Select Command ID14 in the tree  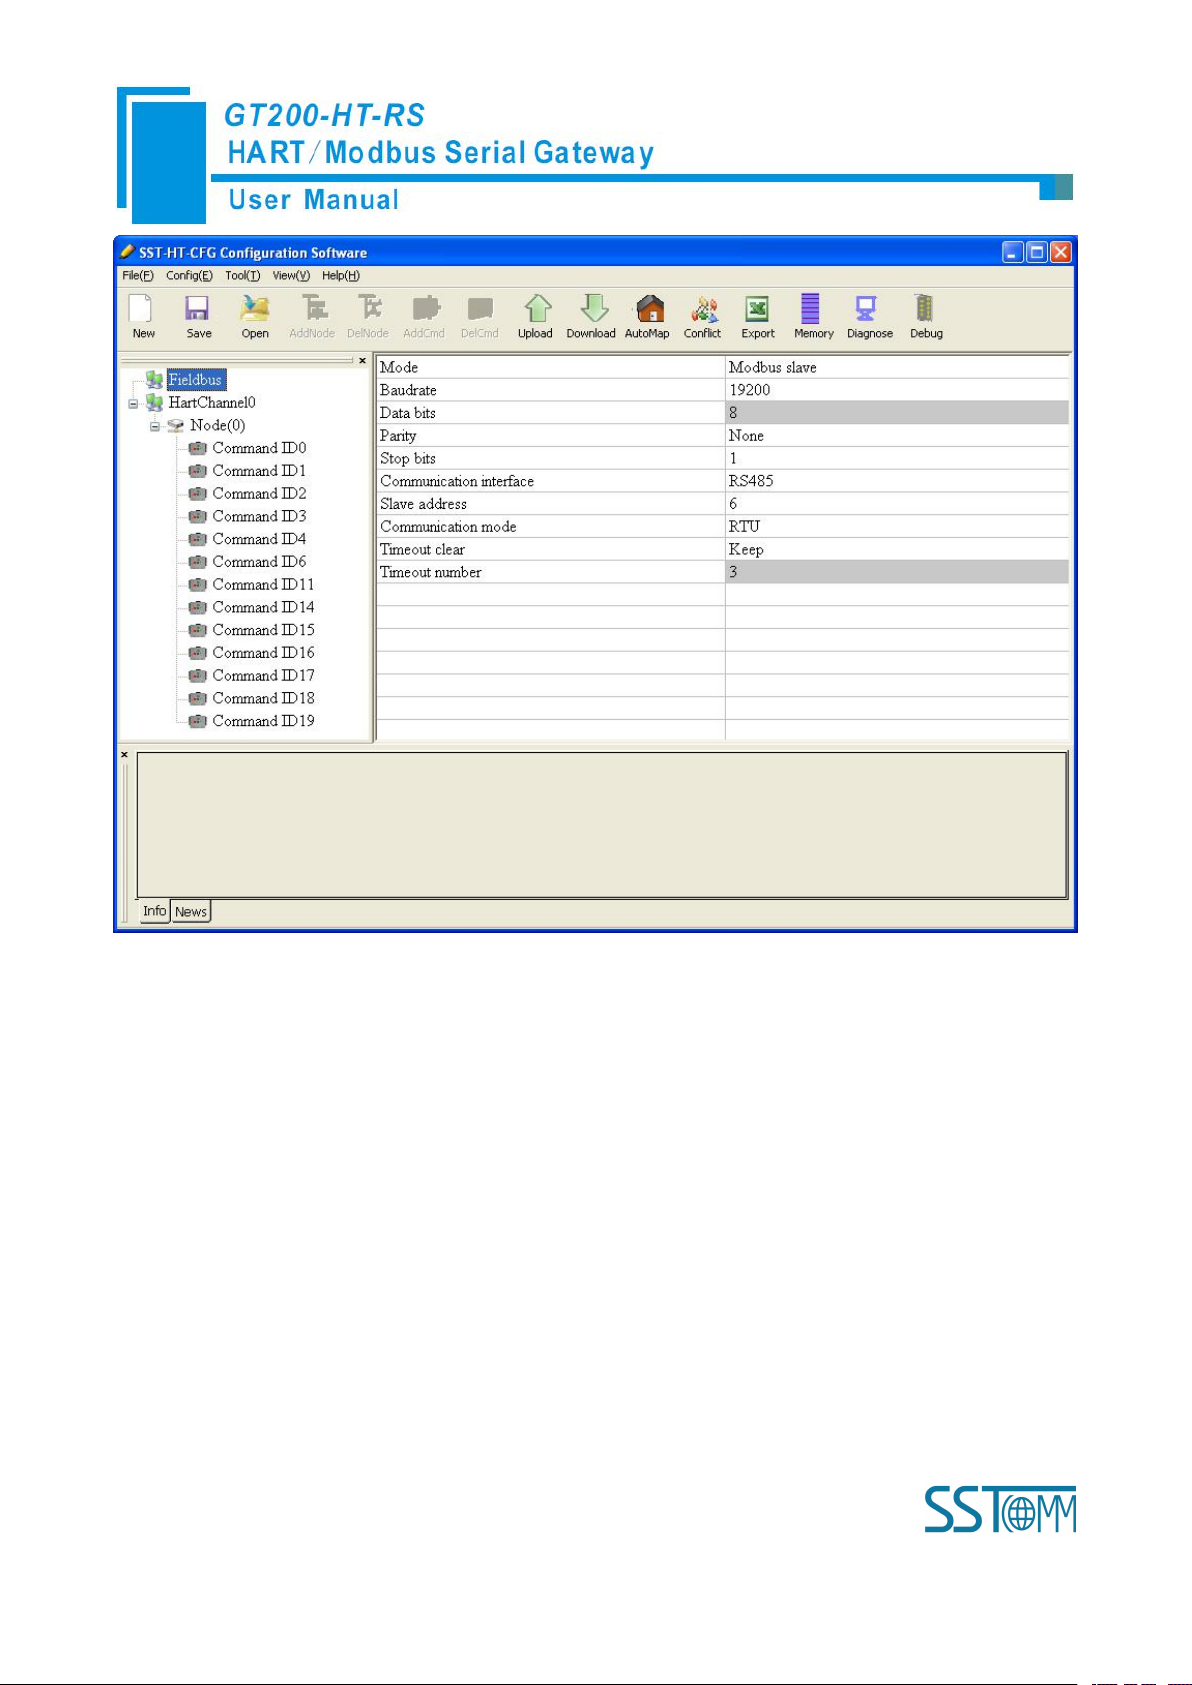(x=263, y=607)
